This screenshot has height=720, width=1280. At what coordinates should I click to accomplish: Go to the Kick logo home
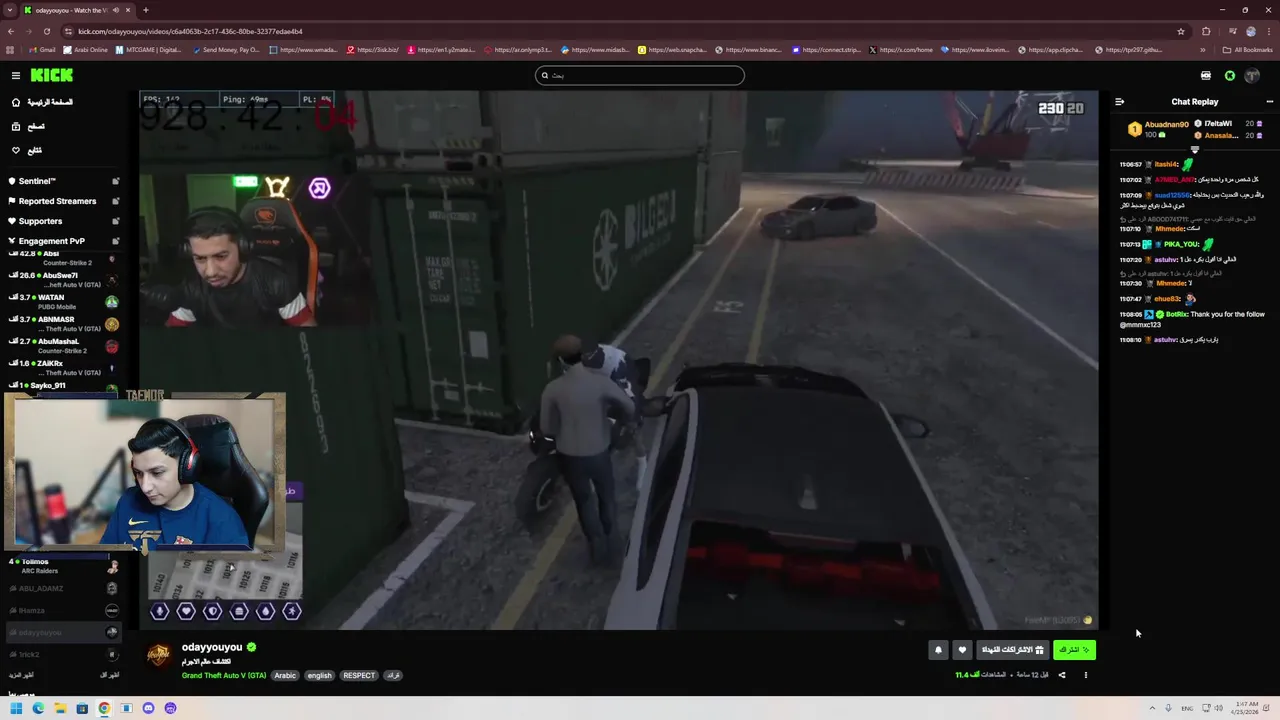(x=51, y=75)
